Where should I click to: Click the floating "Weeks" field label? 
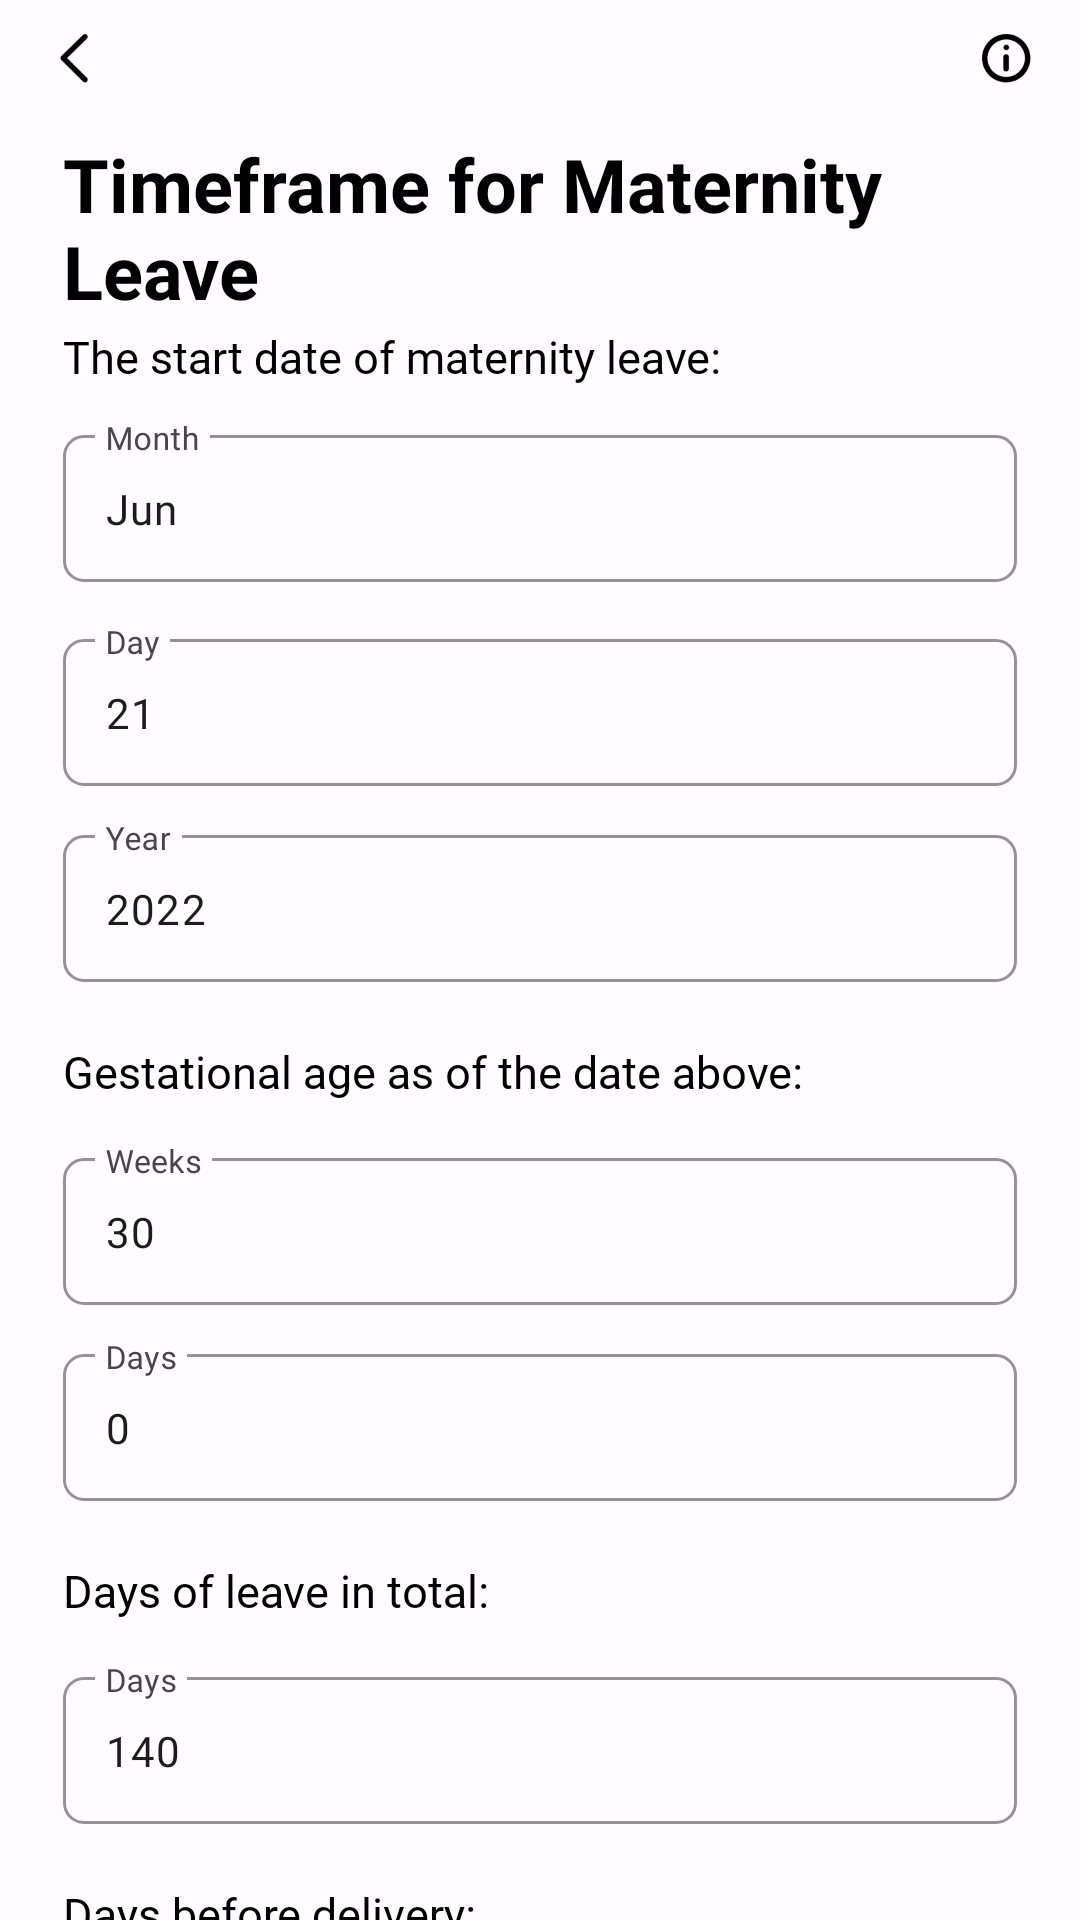[154, 1162]
